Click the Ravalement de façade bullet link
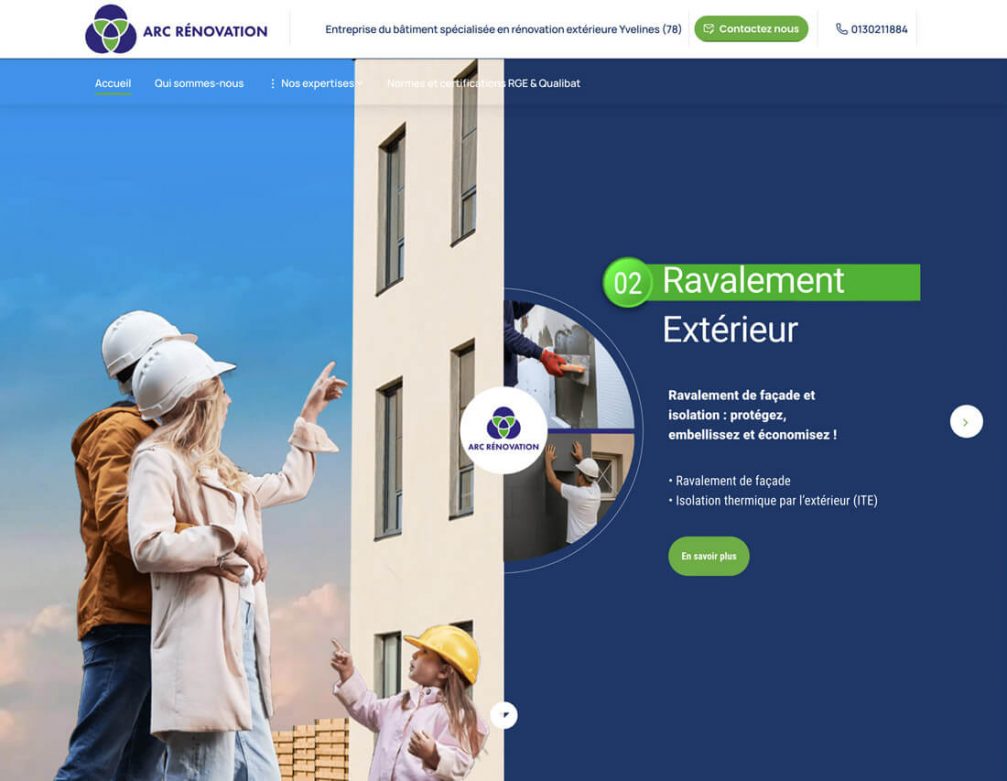The height and width of the screenshot is (781, 1007). point(731,480)
